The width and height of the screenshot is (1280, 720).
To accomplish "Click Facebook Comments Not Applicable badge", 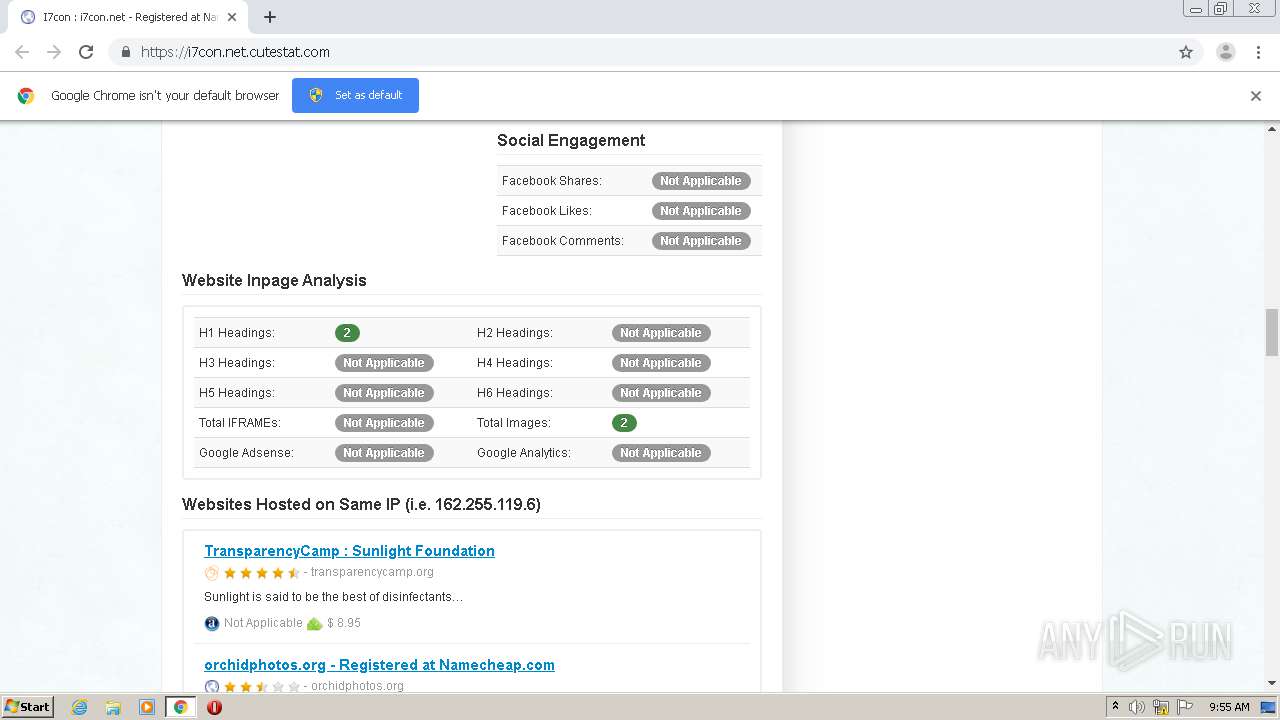I will pos(701,241).
